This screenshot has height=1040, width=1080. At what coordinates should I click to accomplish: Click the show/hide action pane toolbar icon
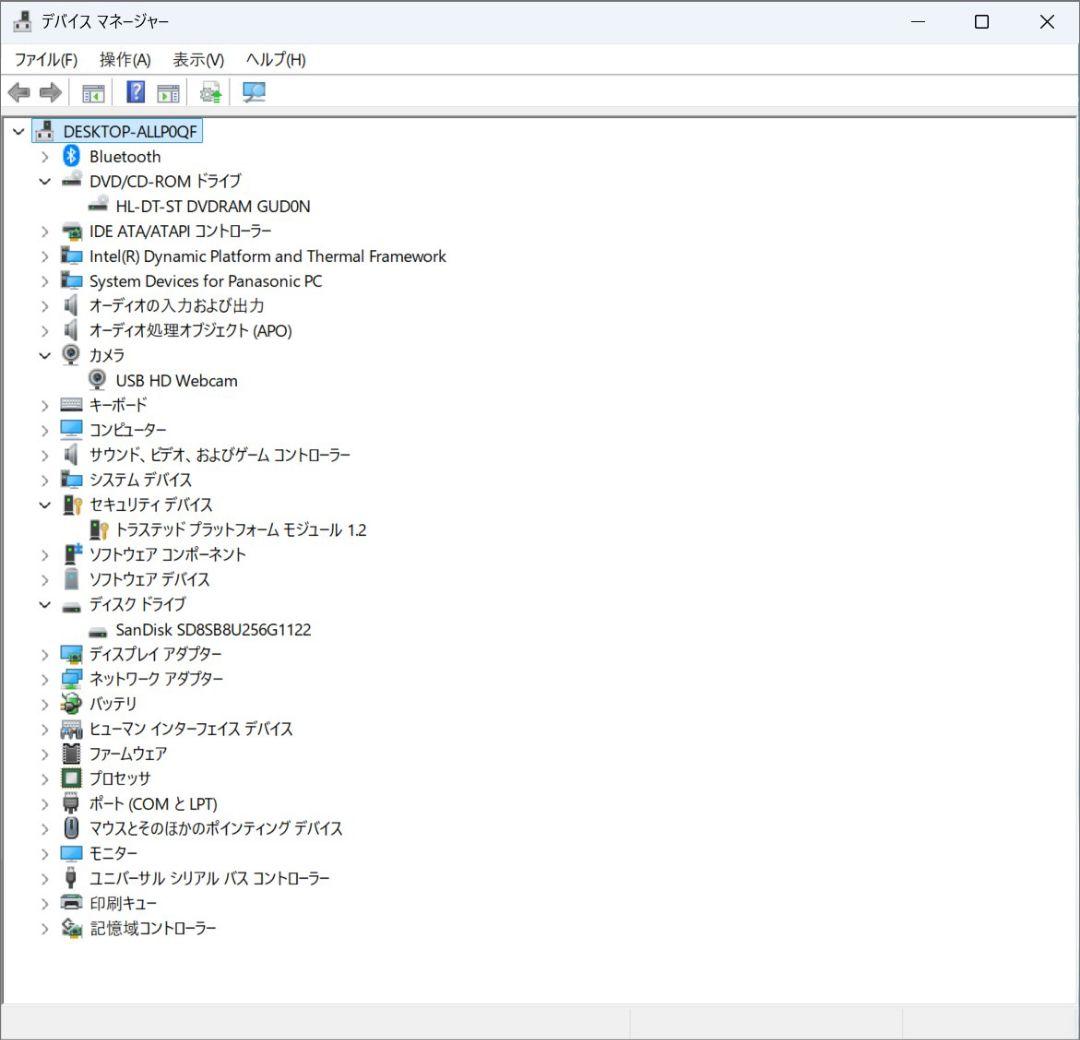168,93
